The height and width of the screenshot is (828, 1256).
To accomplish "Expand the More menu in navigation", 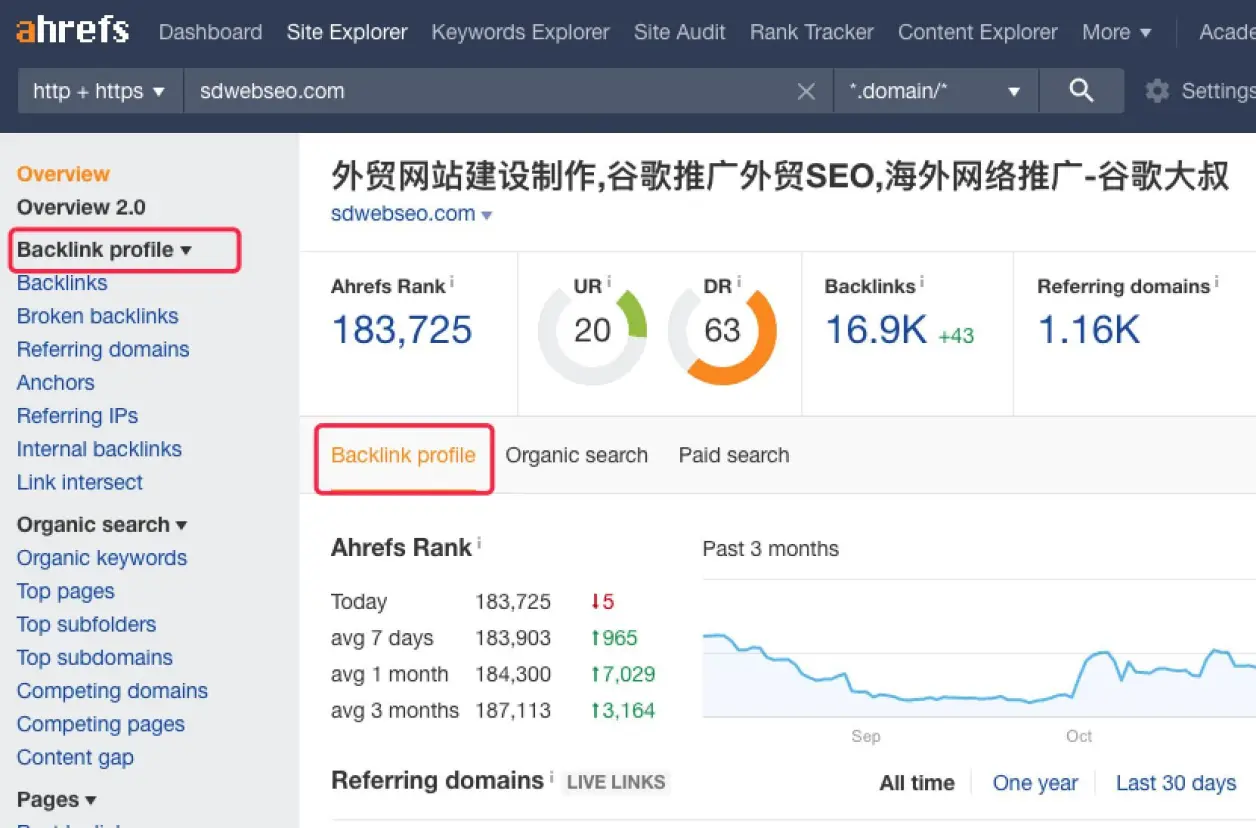I will (1116, 32).
